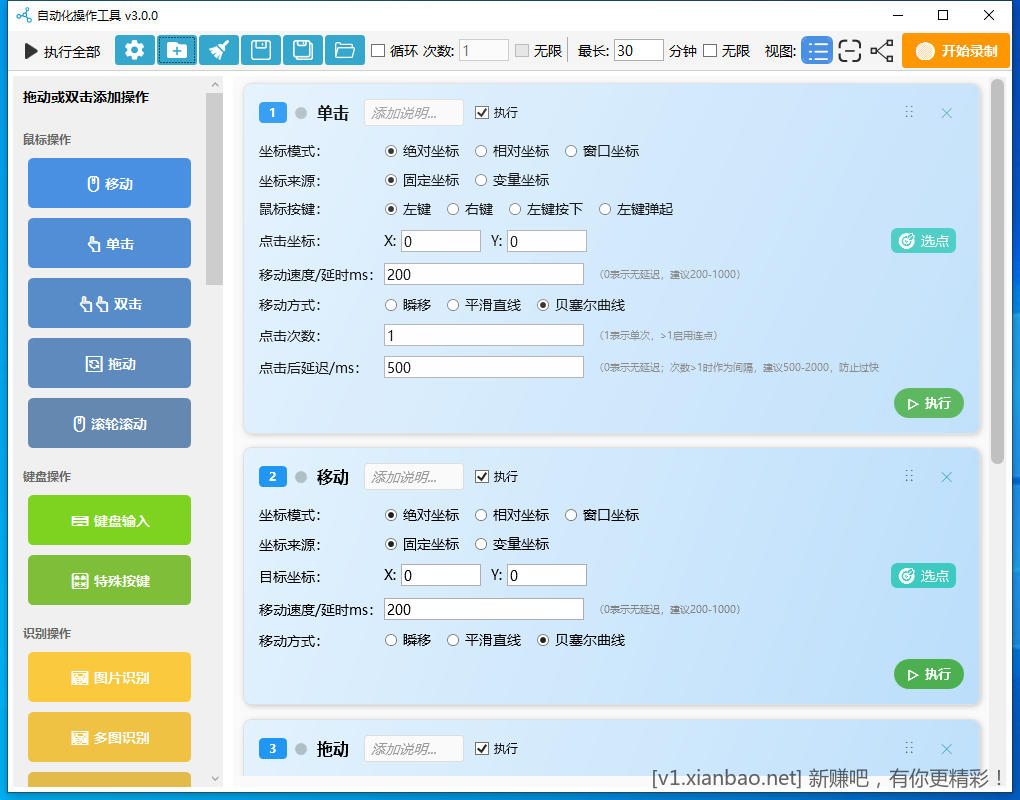The image size is (1020, 800).
Task: Click 鼠标操作 sidebar 拖动 action
Action: 109,363
